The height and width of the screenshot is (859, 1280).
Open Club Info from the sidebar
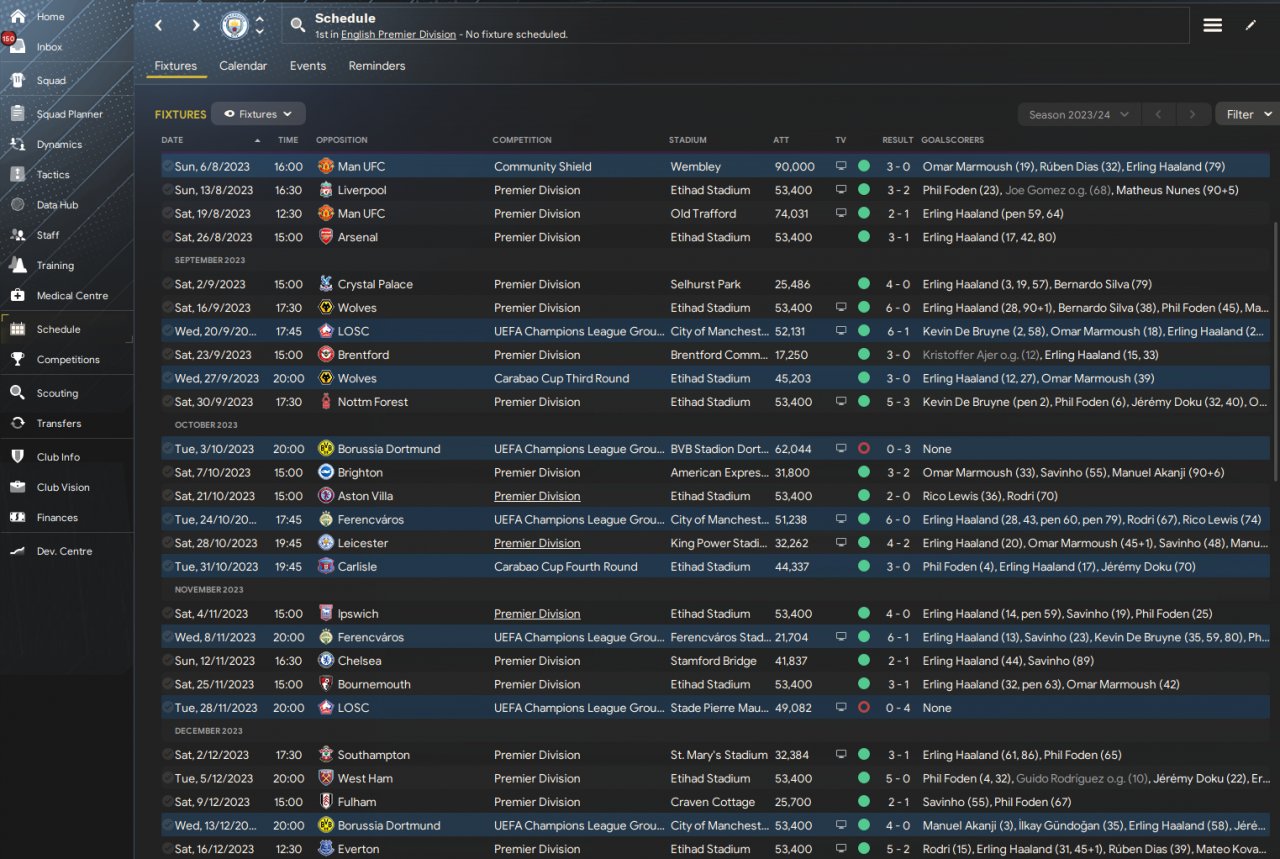coord(58,457)
